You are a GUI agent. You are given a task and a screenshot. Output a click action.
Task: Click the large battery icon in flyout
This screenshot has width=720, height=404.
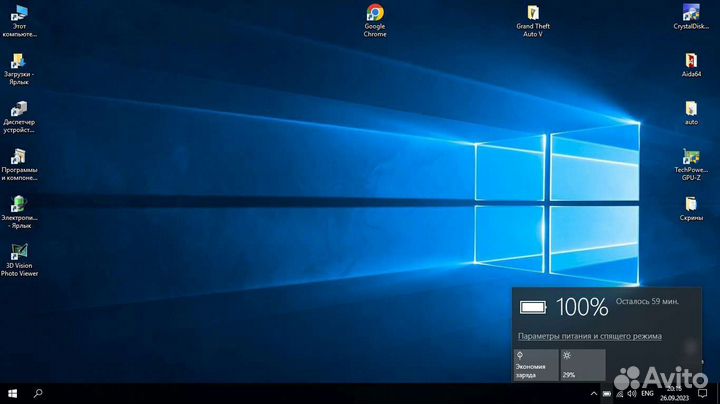pos(533,307)
